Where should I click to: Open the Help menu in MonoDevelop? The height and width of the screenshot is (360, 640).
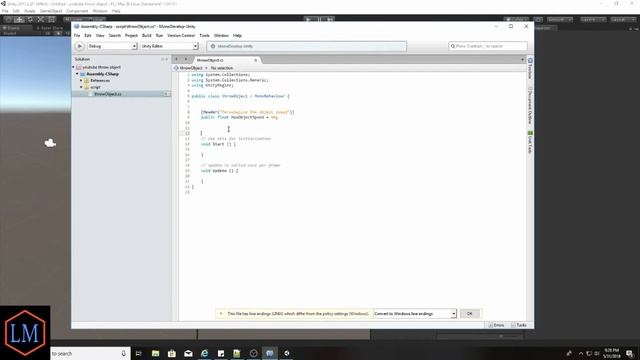pos(237,36)
